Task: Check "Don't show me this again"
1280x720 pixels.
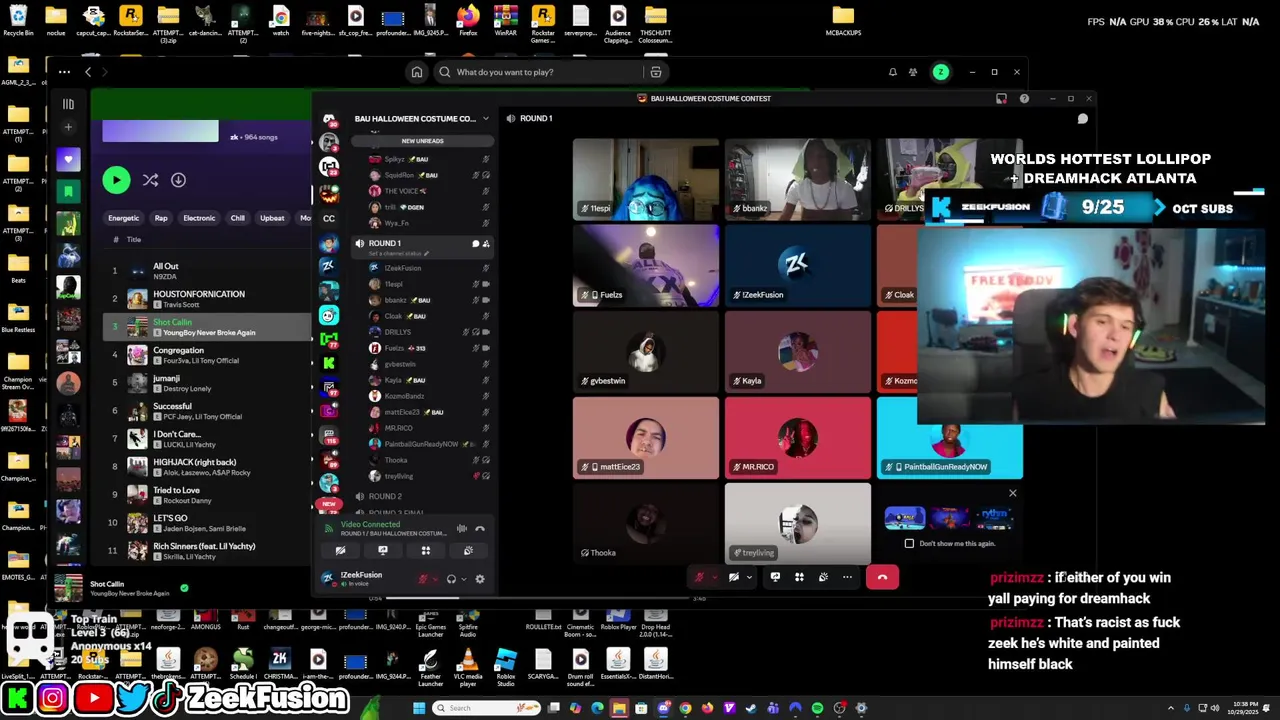Action: point(909,544)
